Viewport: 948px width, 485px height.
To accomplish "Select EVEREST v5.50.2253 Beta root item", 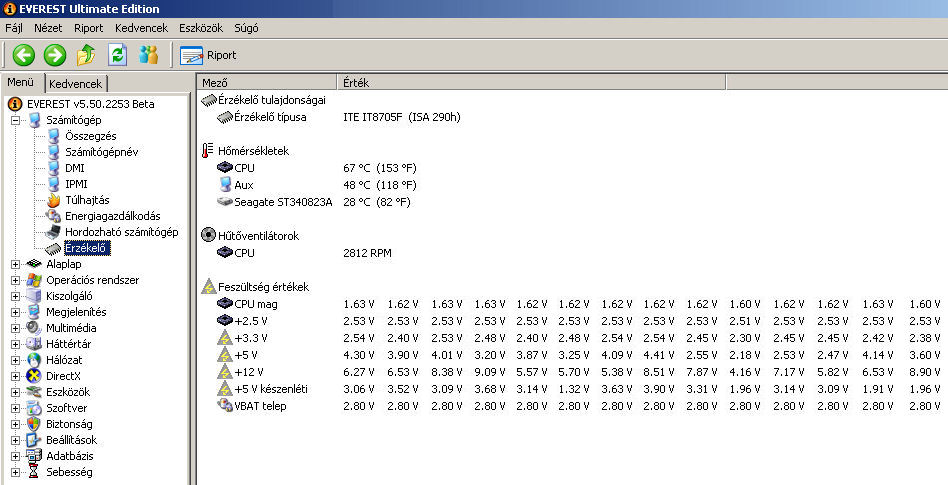I will [90, 104].
